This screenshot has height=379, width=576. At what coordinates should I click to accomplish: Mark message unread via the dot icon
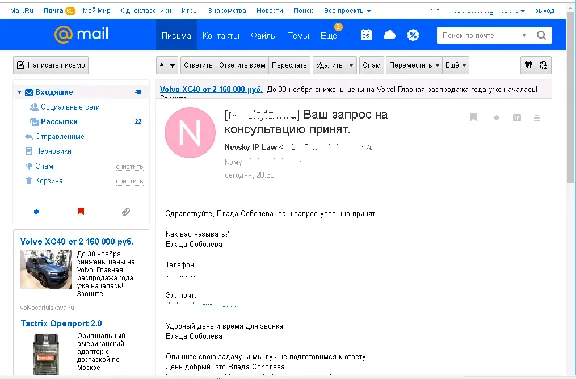point(496,118)
